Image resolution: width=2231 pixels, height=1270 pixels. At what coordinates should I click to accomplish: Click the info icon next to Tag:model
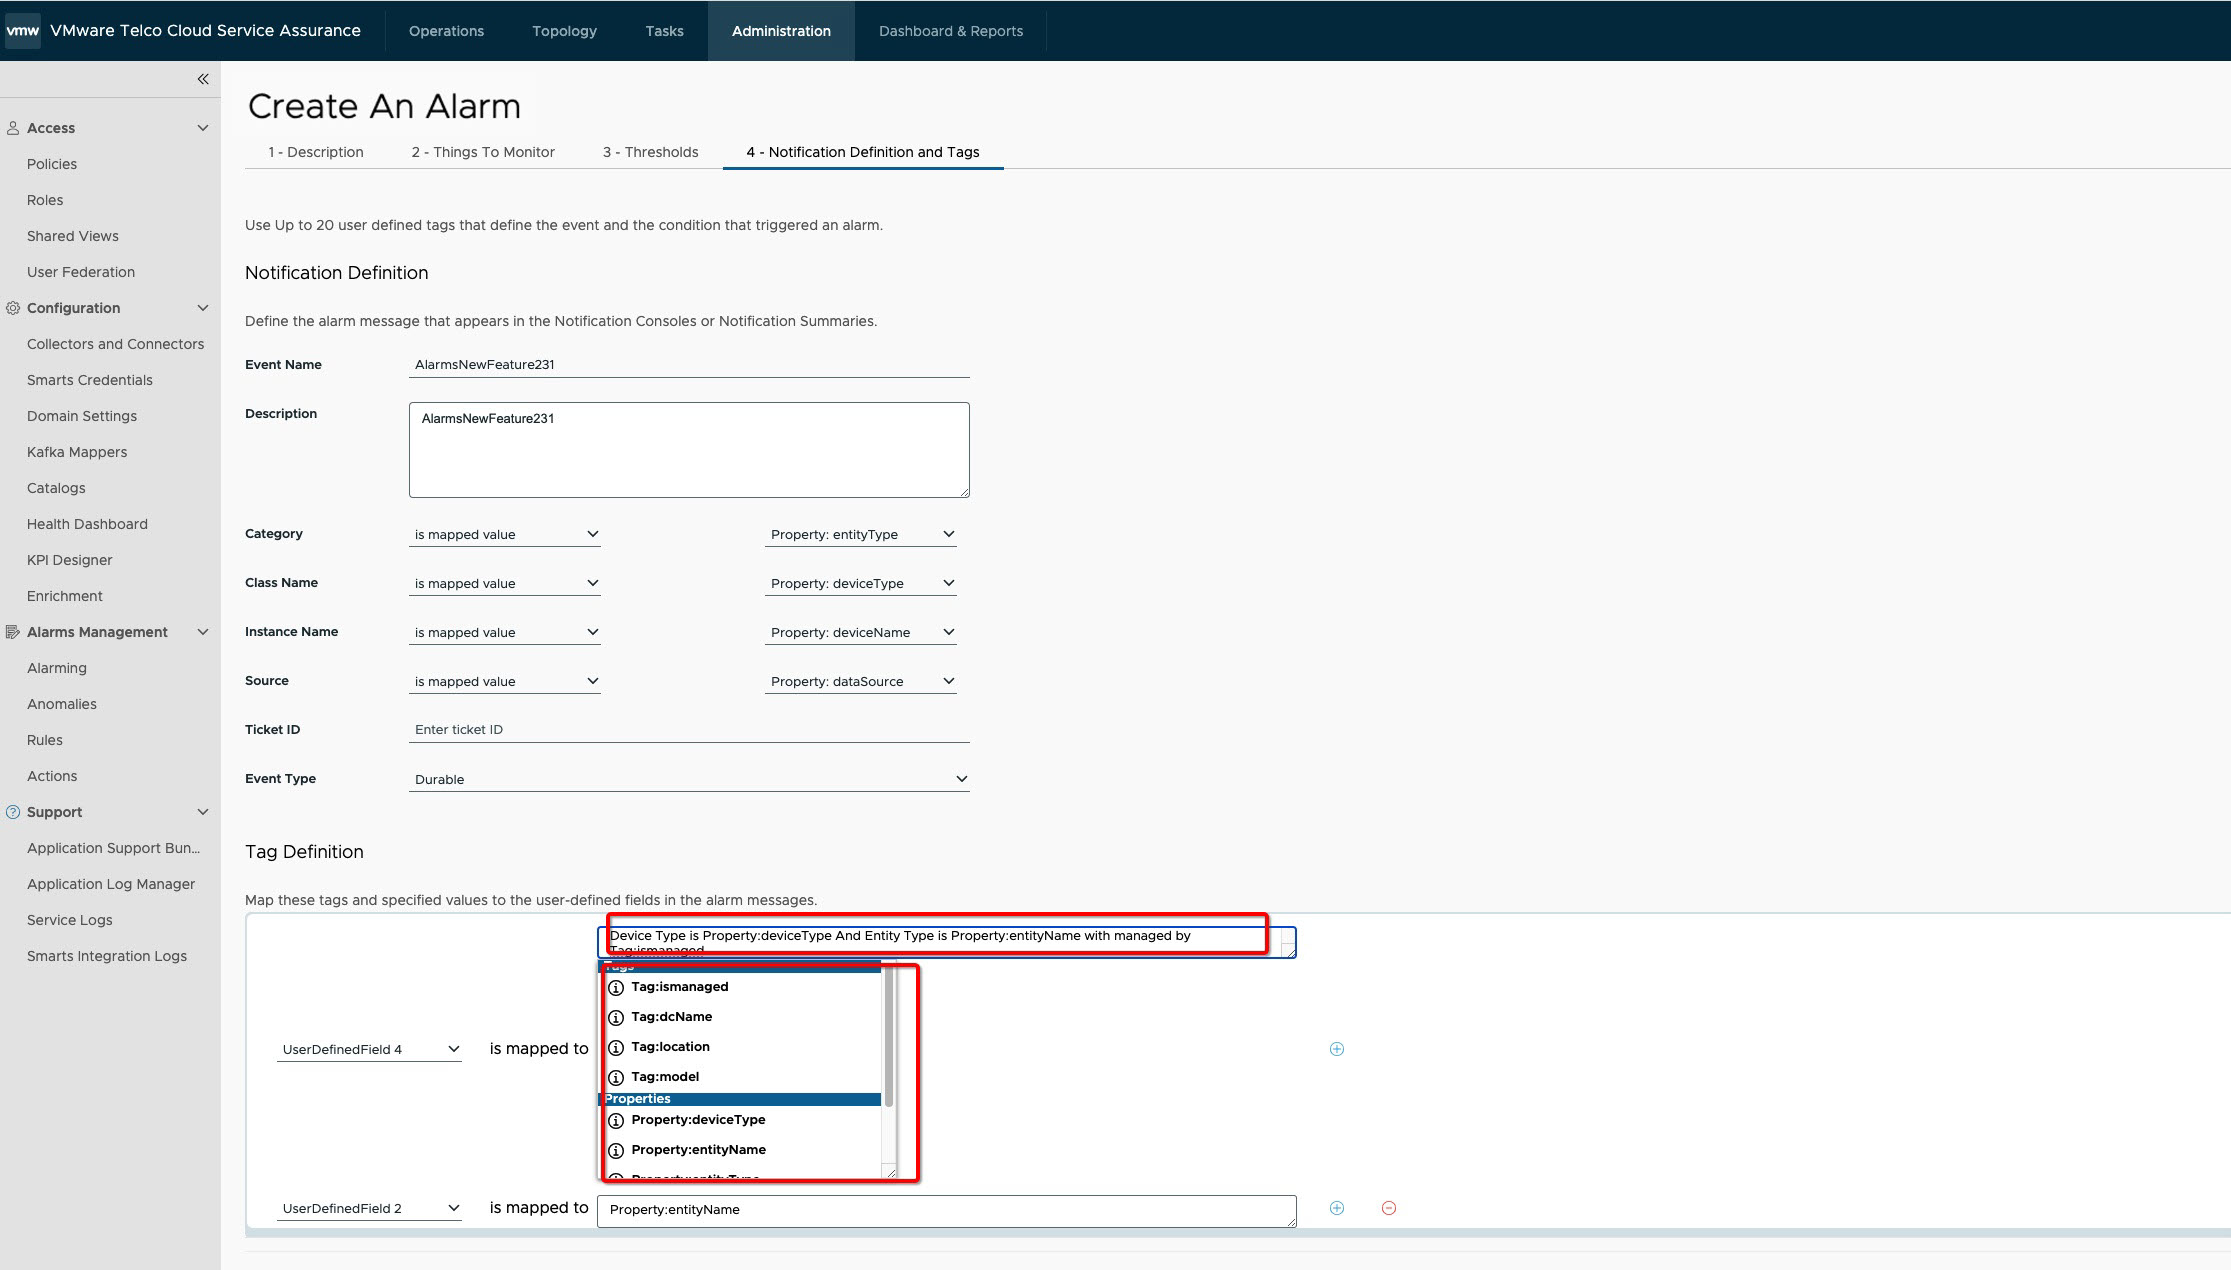tap(616, 1075)
